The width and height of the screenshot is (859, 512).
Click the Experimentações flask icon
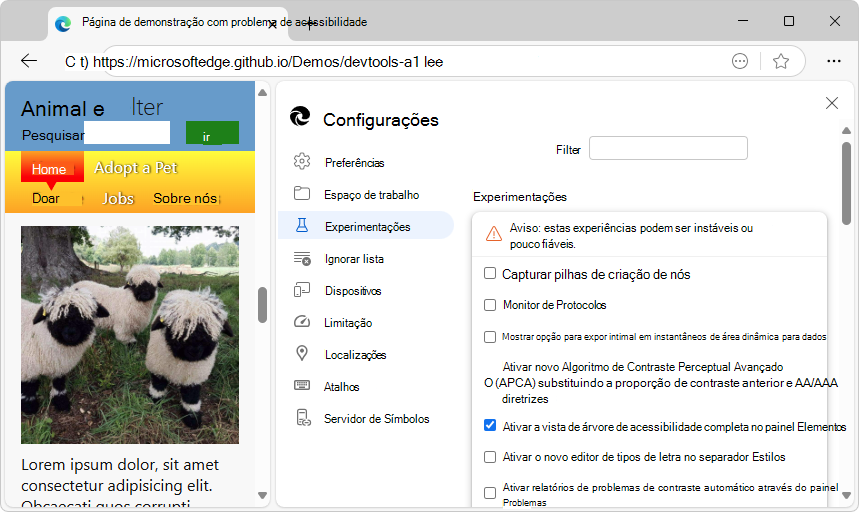302,226
